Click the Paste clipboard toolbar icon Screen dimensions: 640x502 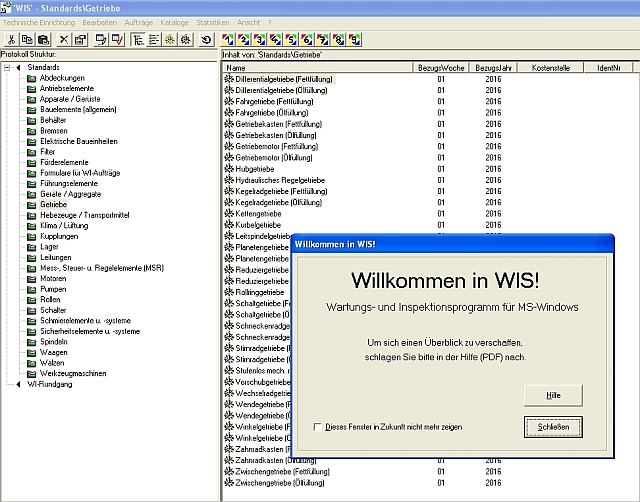click(x=43, y=40)
